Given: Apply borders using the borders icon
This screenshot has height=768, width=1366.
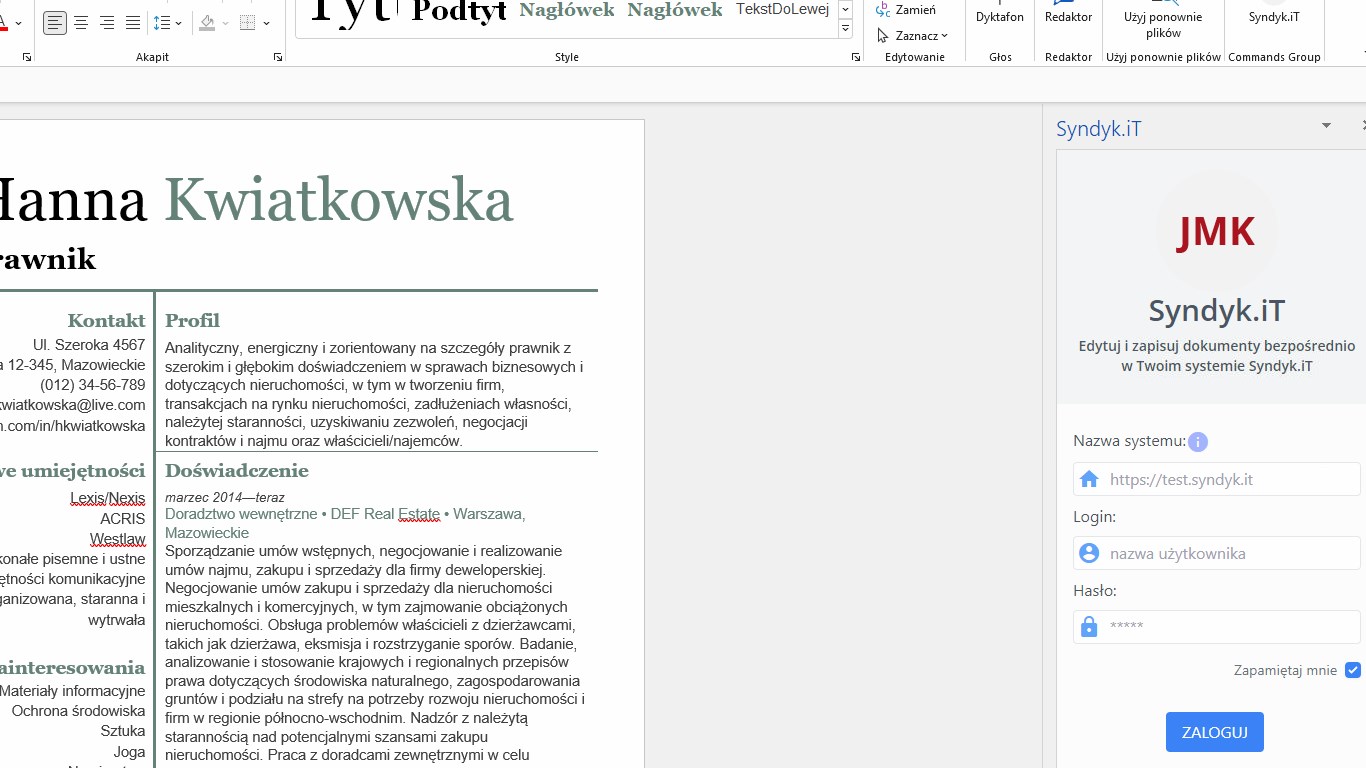Looking at the screenshot, I should pos(248,22).
